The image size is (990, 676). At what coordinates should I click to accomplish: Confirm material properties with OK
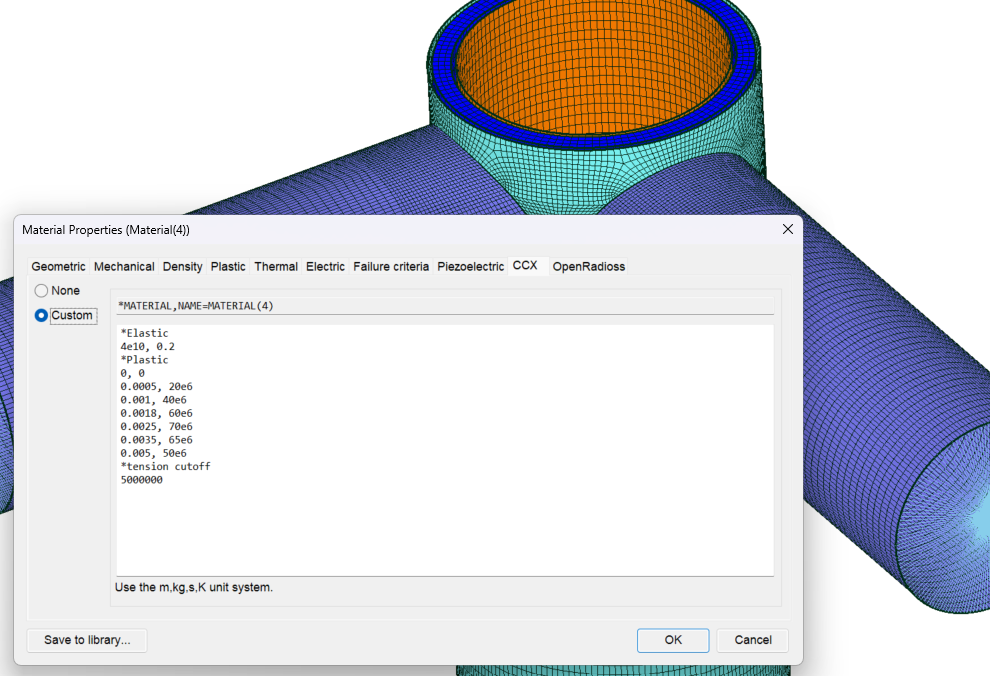673,640
